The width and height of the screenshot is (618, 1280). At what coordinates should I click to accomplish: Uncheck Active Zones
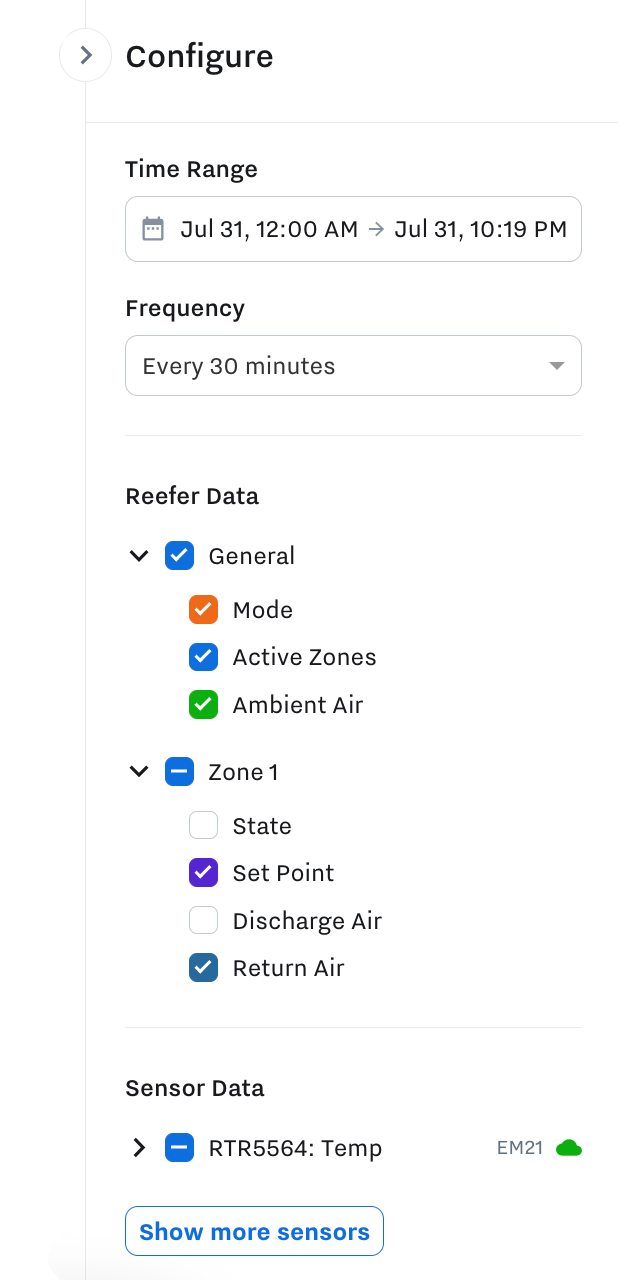point(203,657)
